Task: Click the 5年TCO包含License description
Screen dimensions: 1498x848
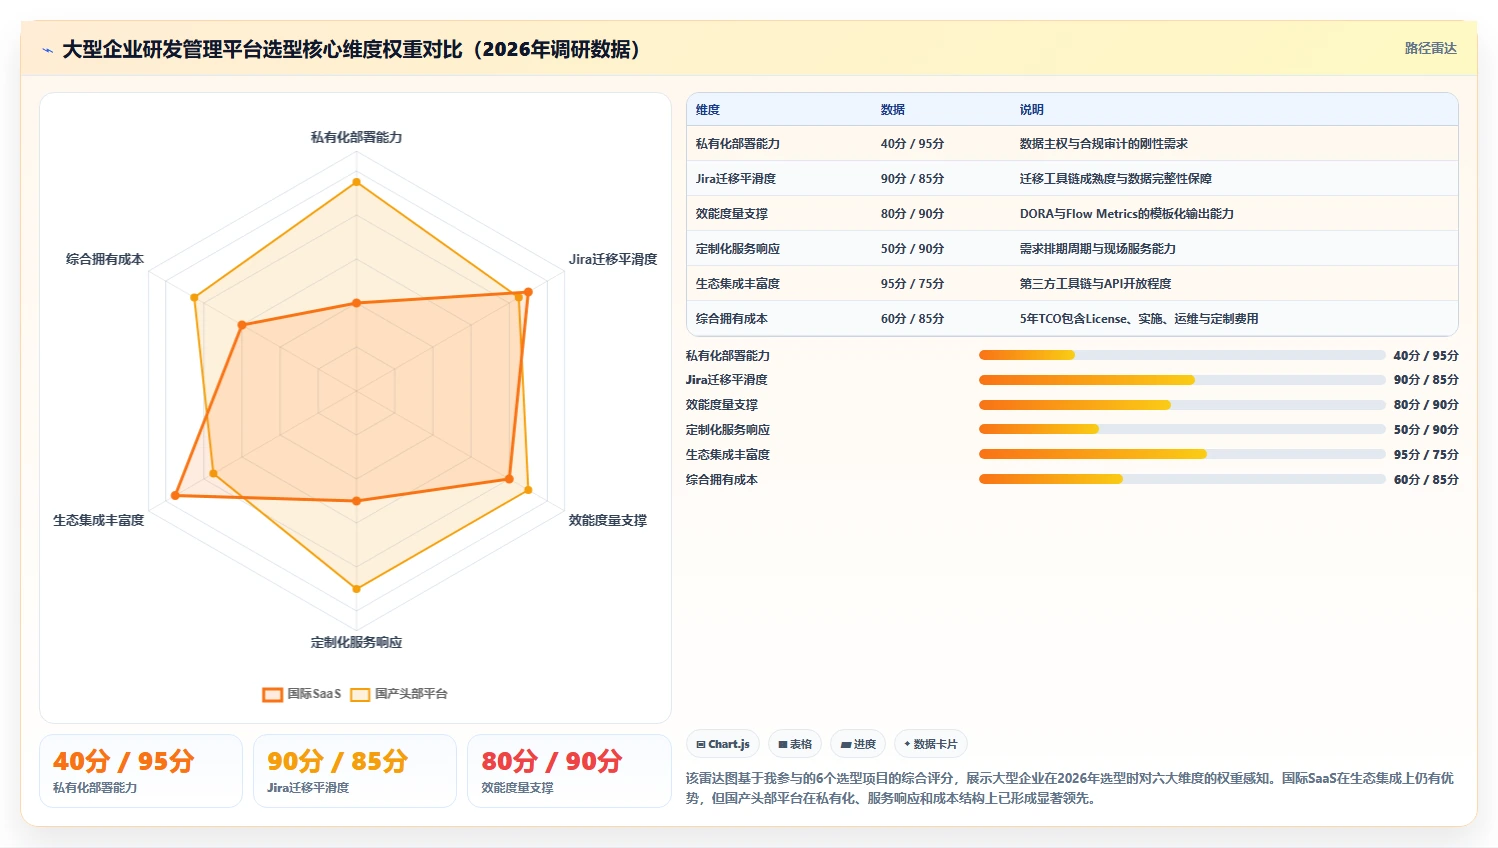Action: click(1139, 319)
